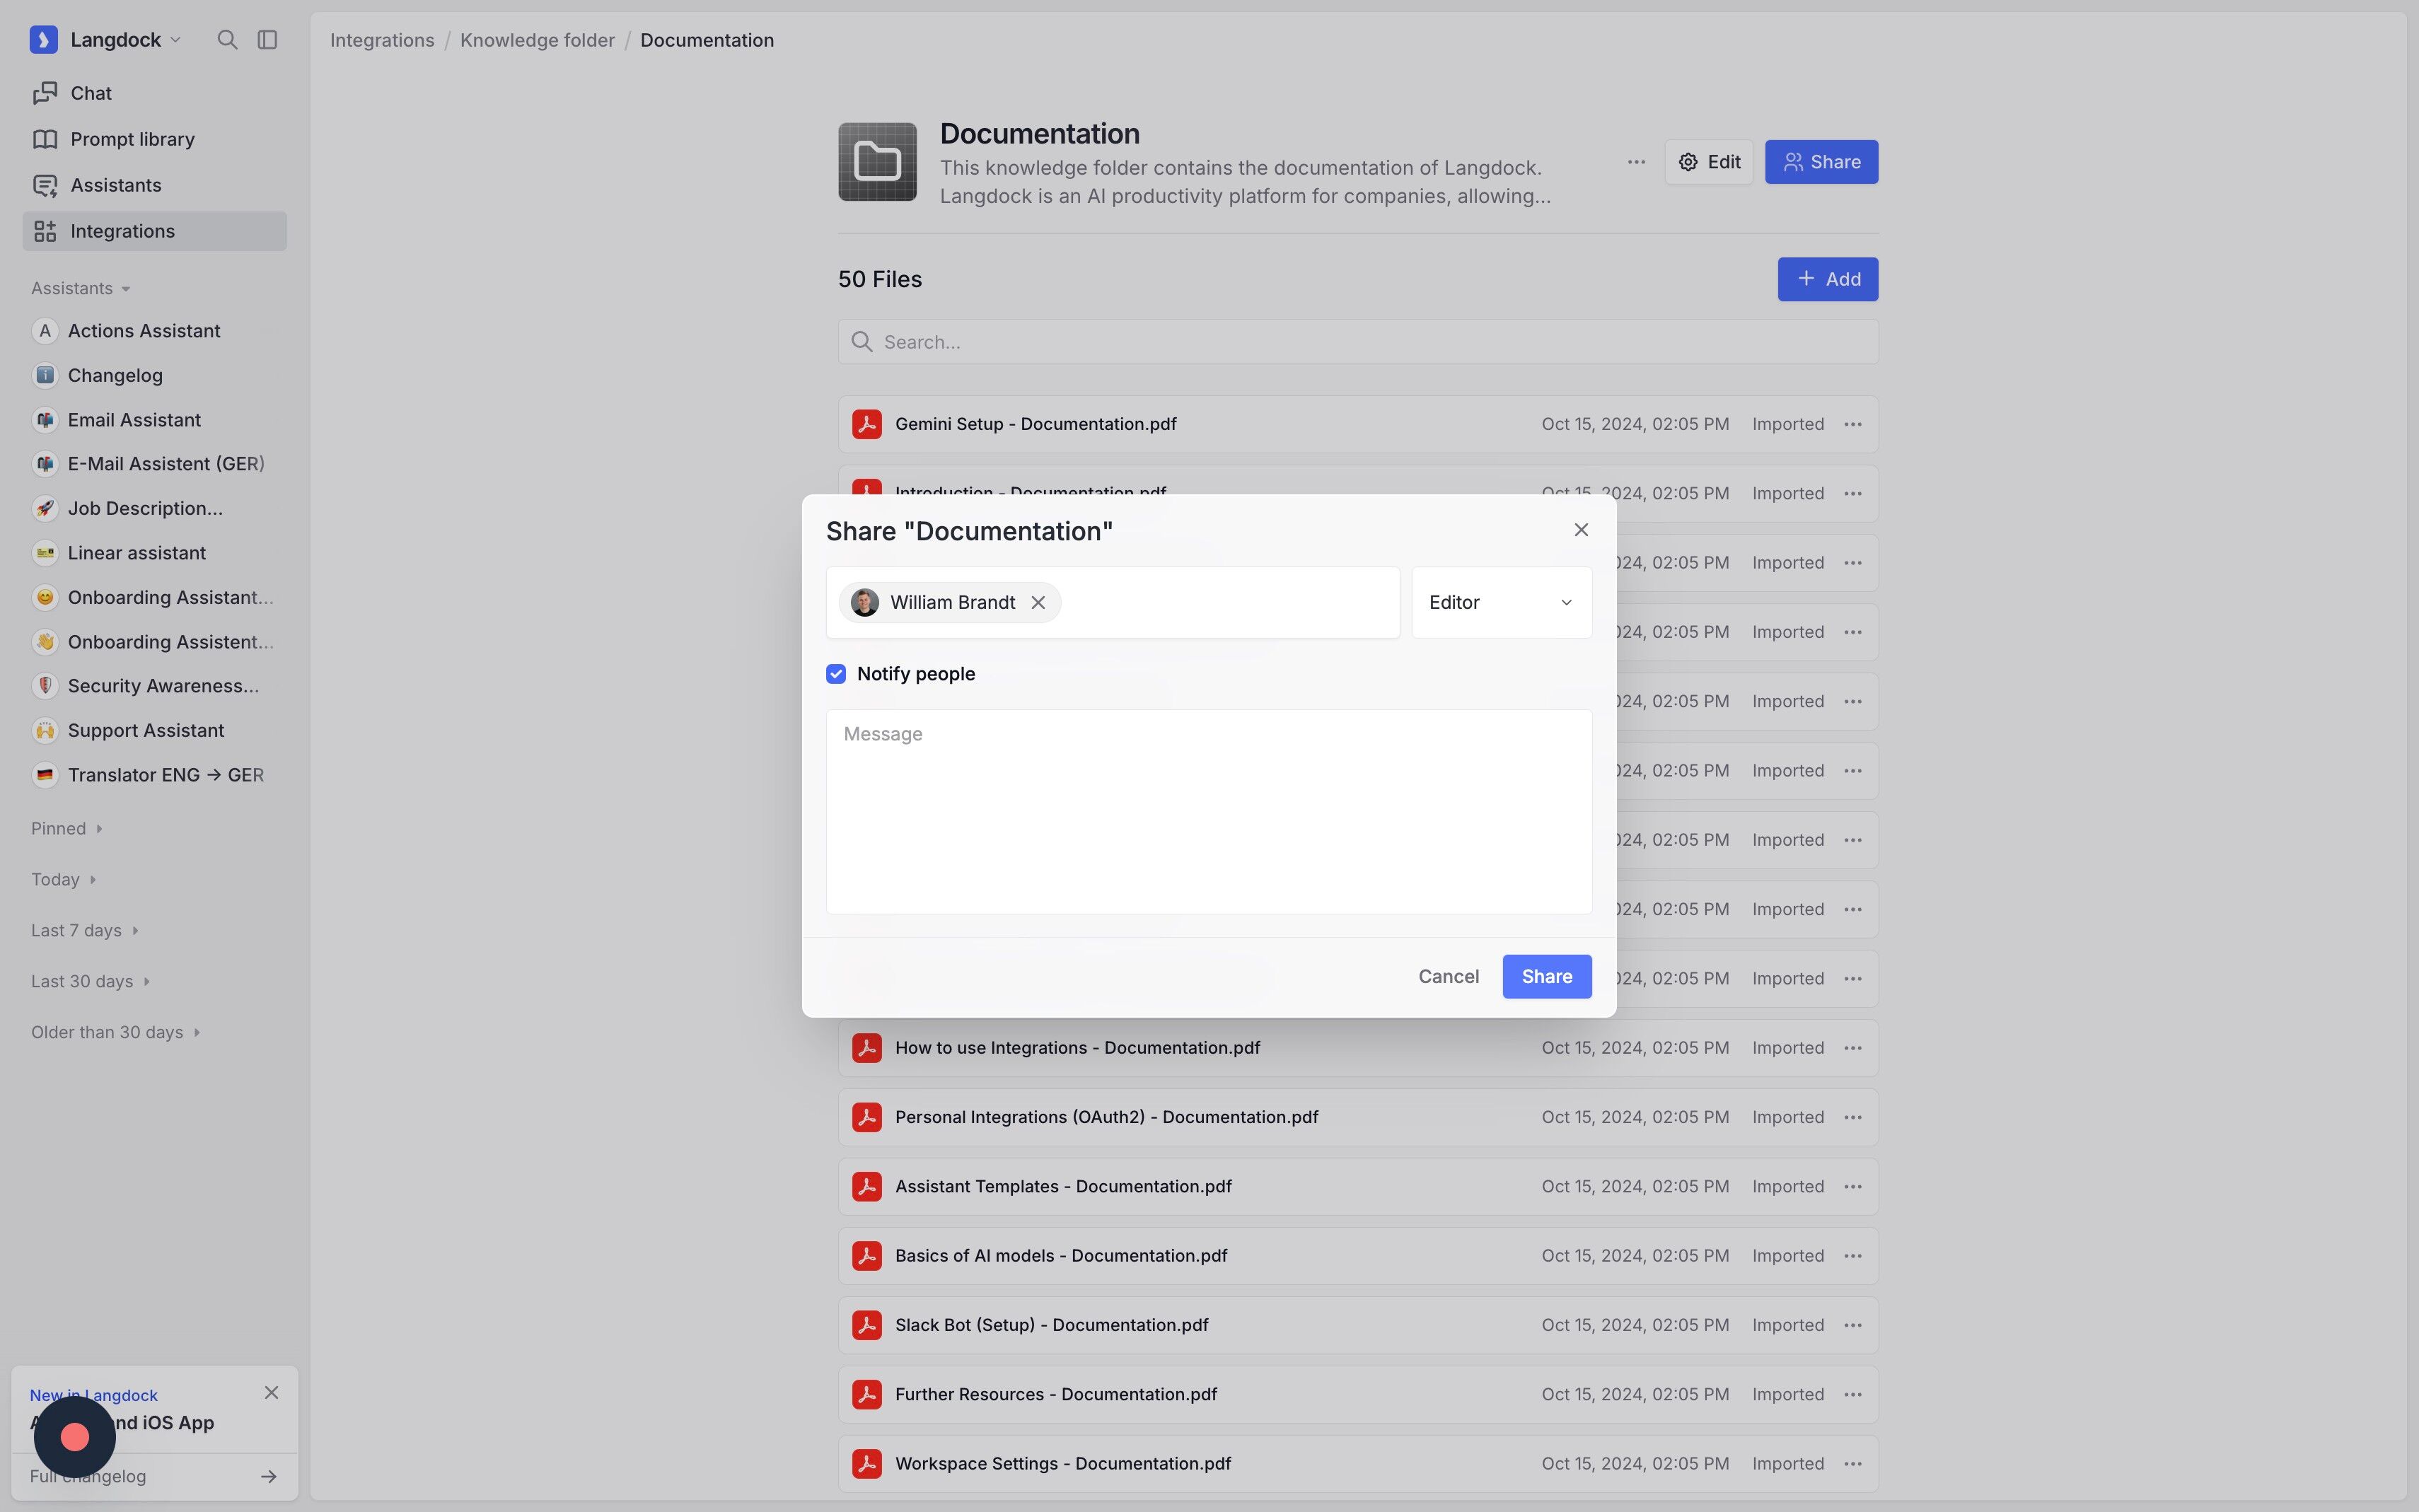Open the Editor role dropdown
Viewport: 2419px width, 1512px height.
[1501, 602]
